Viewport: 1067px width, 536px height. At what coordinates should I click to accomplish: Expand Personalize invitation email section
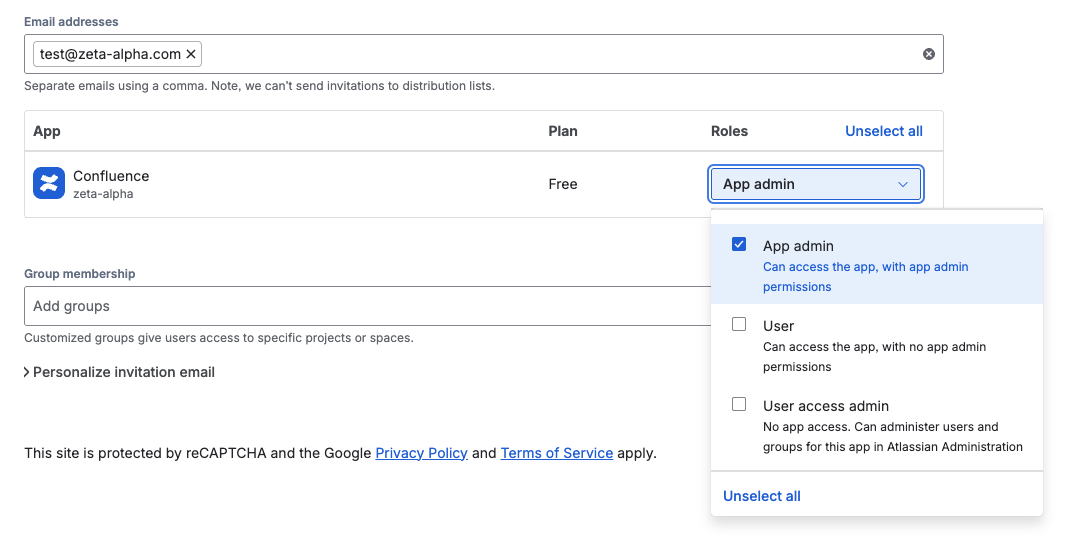click(120, 372)
